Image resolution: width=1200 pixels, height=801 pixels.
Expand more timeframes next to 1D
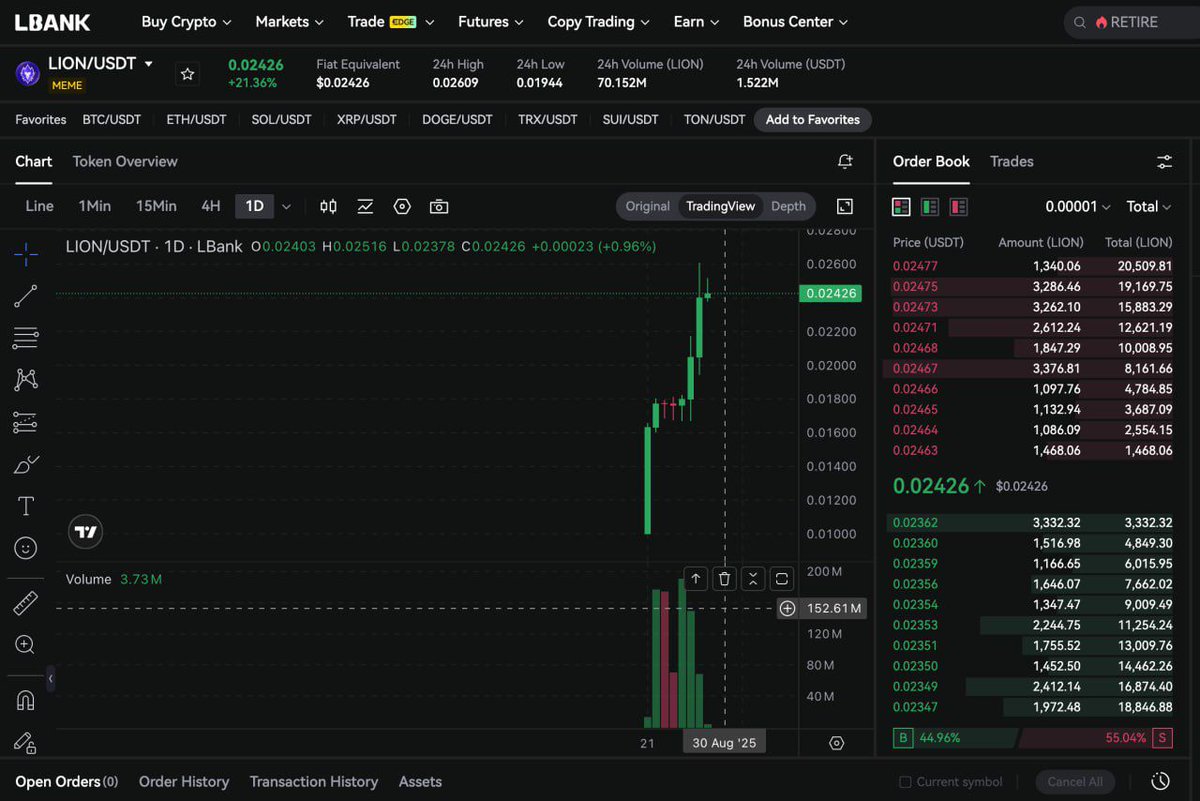tap(286, 206)
